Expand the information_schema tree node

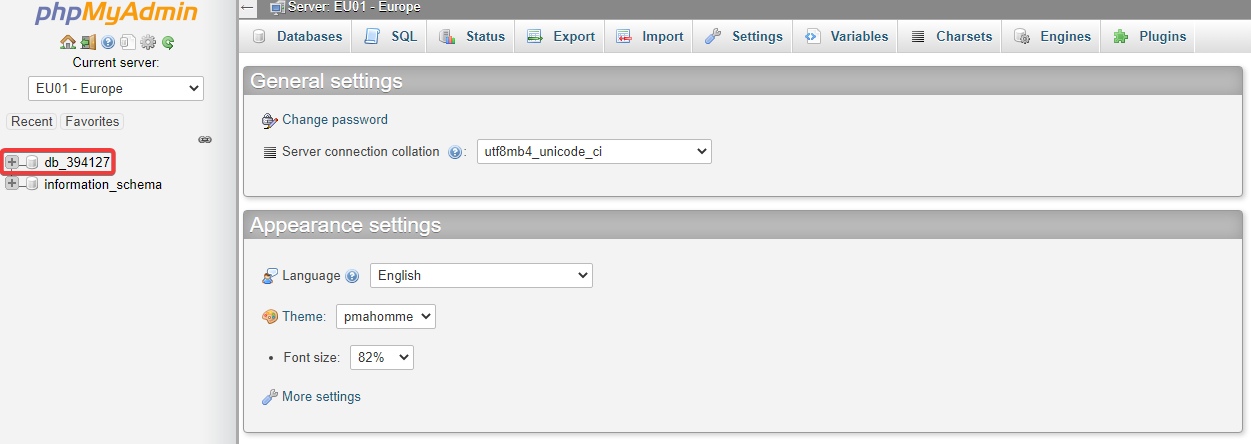click(x=12, y=184)
